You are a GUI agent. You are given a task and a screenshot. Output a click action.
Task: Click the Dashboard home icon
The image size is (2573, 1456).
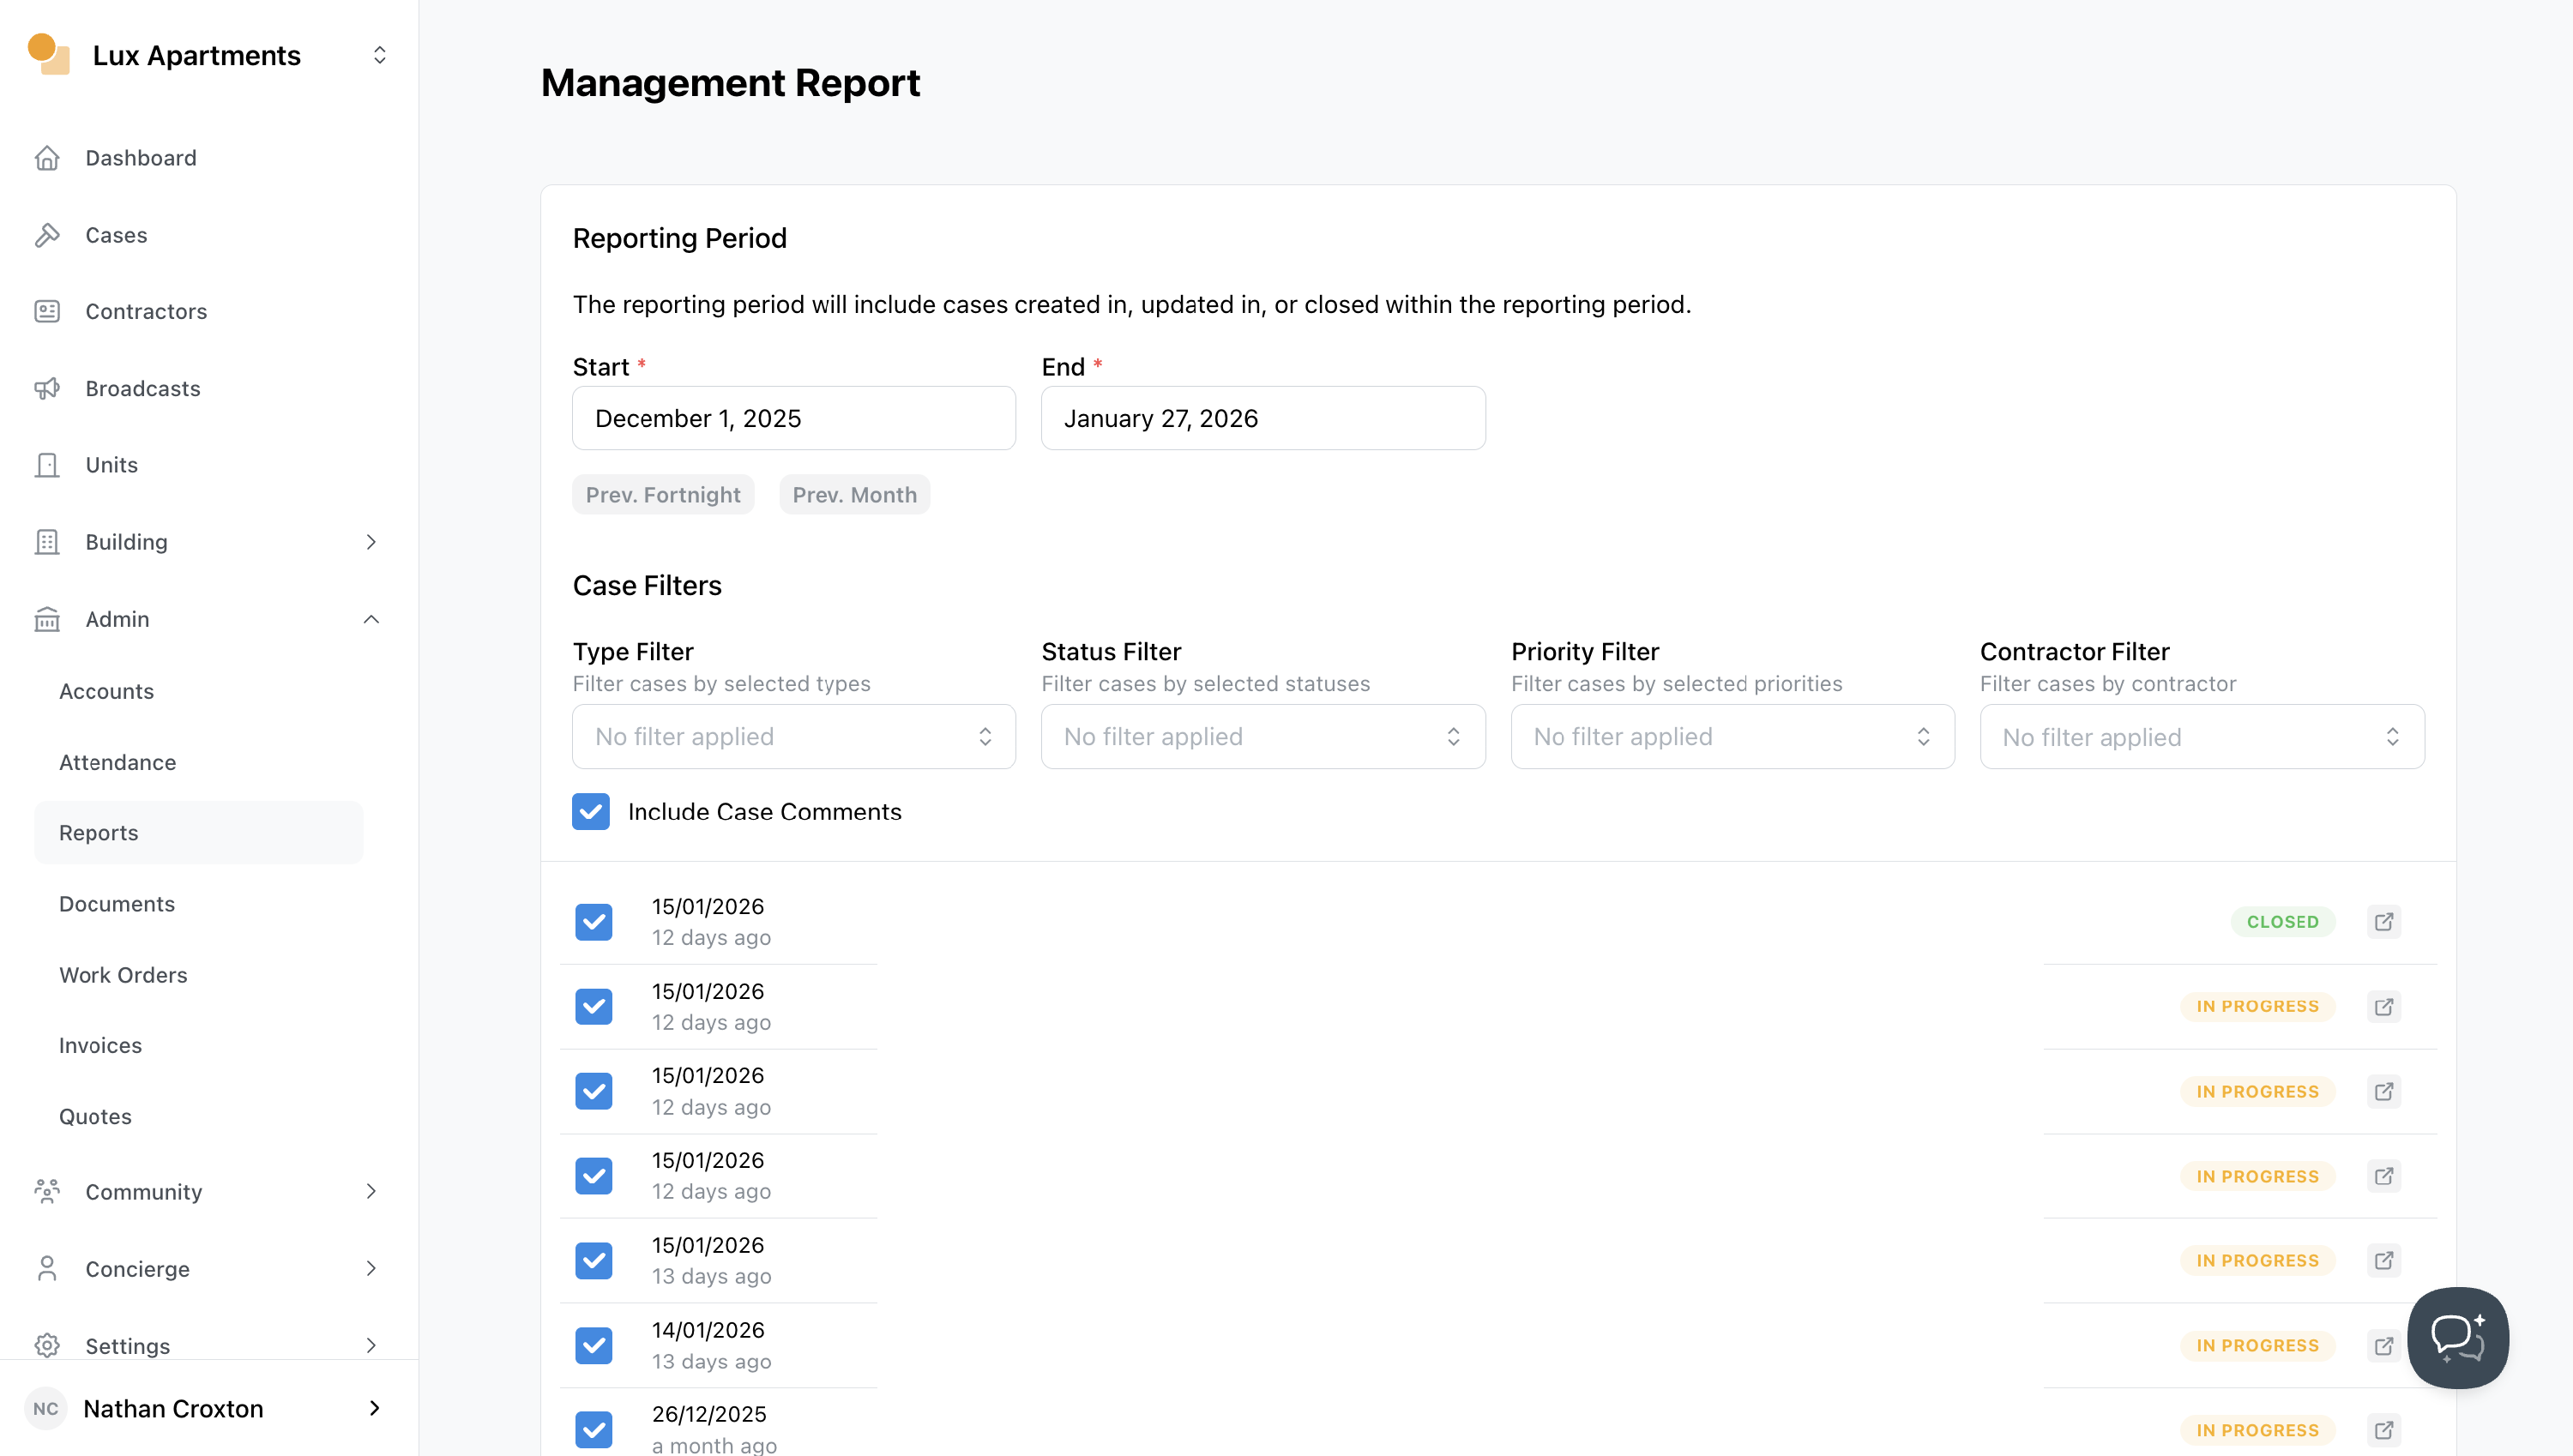pos(47,158)
